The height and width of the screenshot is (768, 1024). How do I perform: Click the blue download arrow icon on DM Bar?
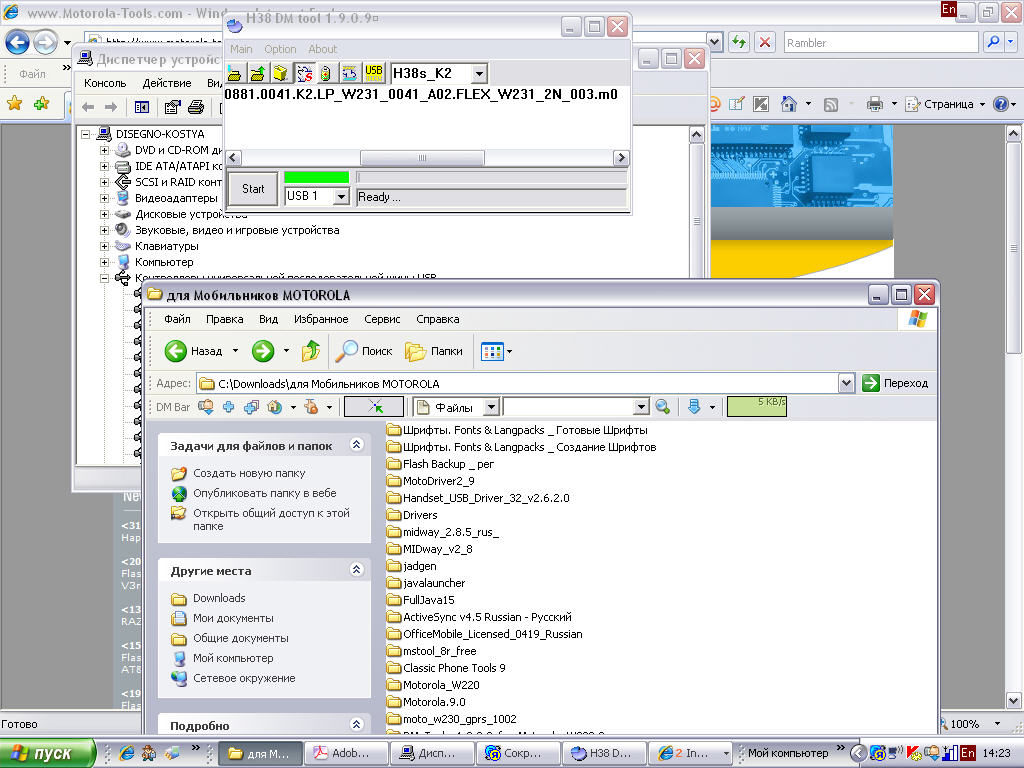pos(694,407)
